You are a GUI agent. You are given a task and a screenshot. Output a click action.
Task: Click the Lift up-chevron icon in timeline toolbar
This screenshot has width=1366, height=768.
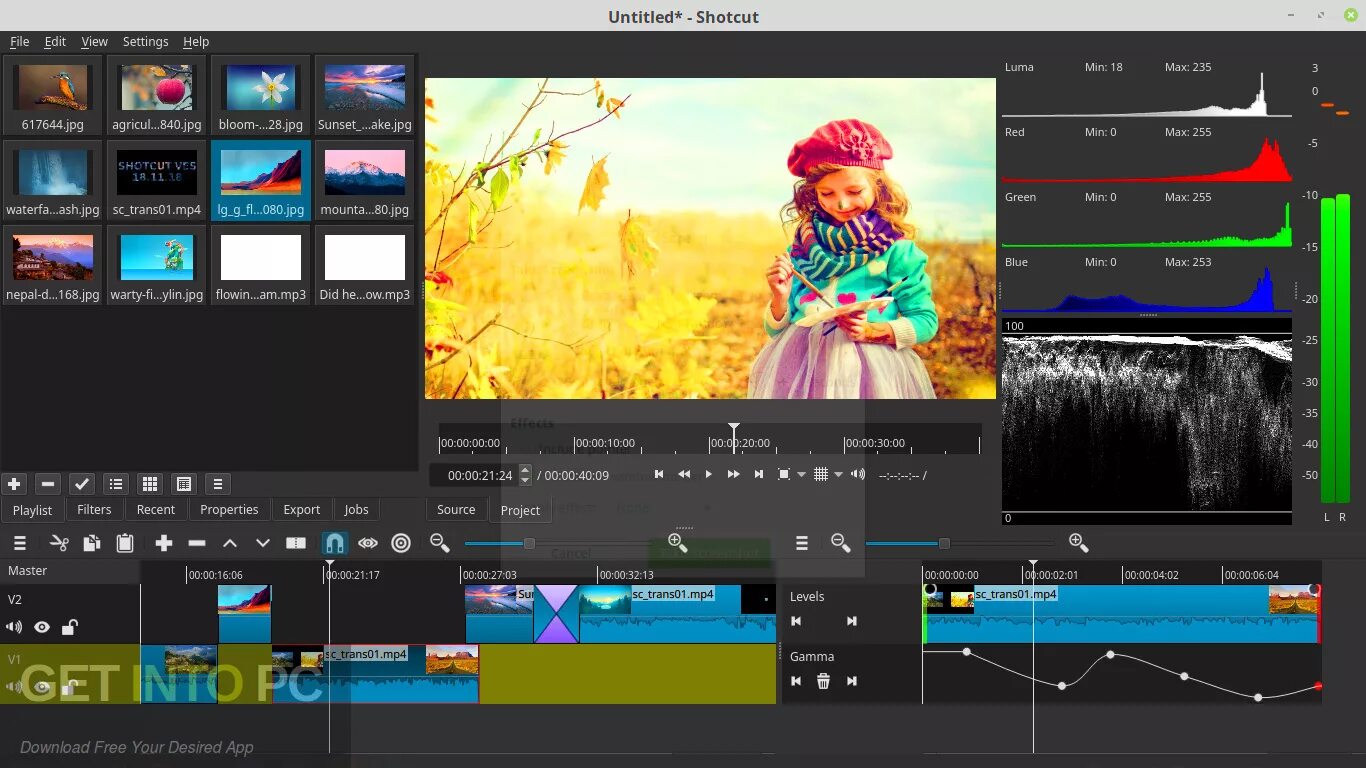tap(230, 543)
